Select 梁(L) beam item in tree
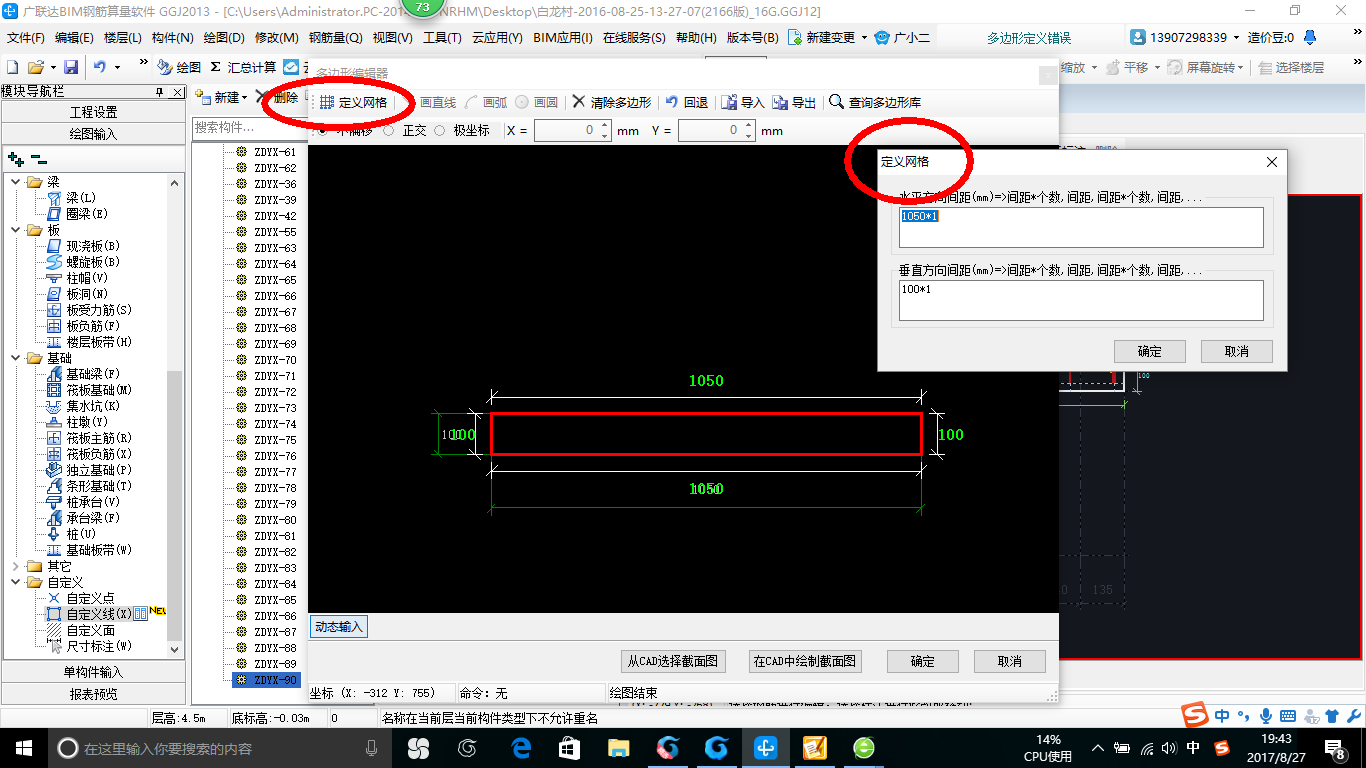This screenshot has width=1366, height=768. click(x=82, y=198)
